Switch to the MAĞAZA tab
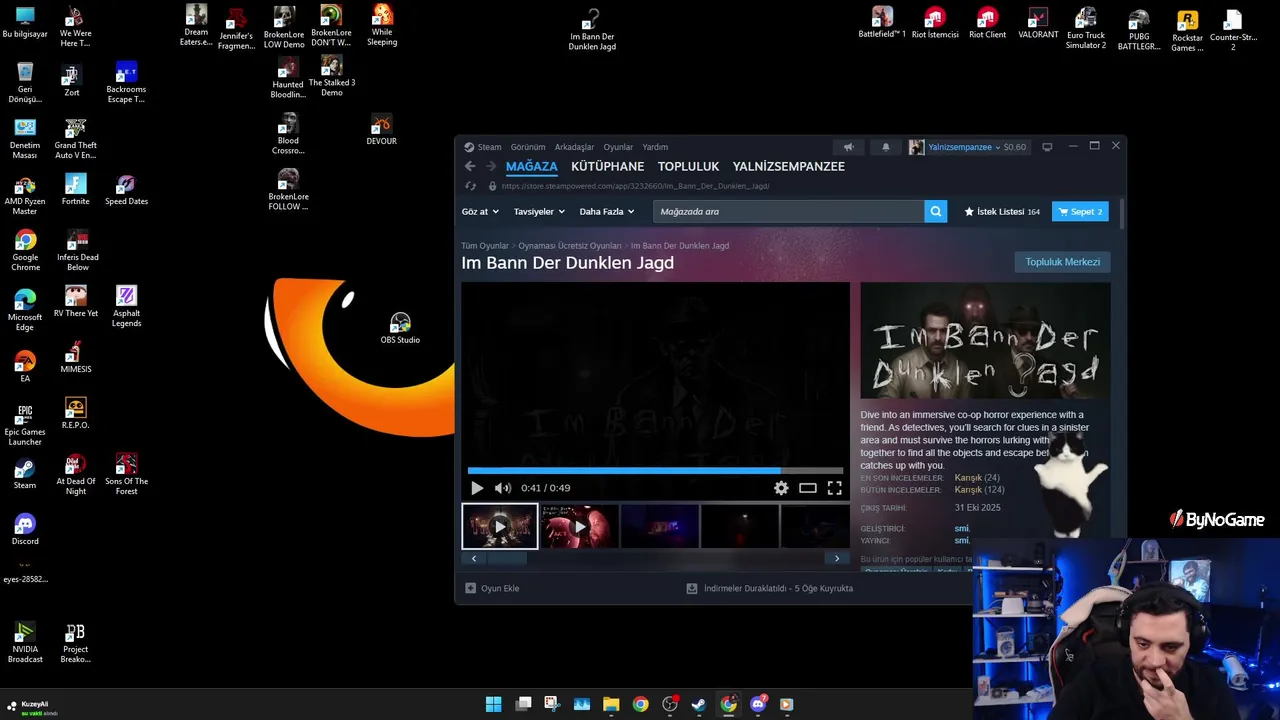Screen dimensions: 1280x720 pos(531,166)
